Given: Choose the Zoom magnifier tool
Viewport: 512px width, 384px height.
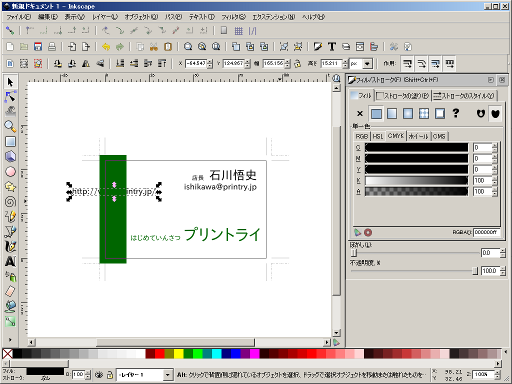Looking at the screenshot, I should (10, 126).
